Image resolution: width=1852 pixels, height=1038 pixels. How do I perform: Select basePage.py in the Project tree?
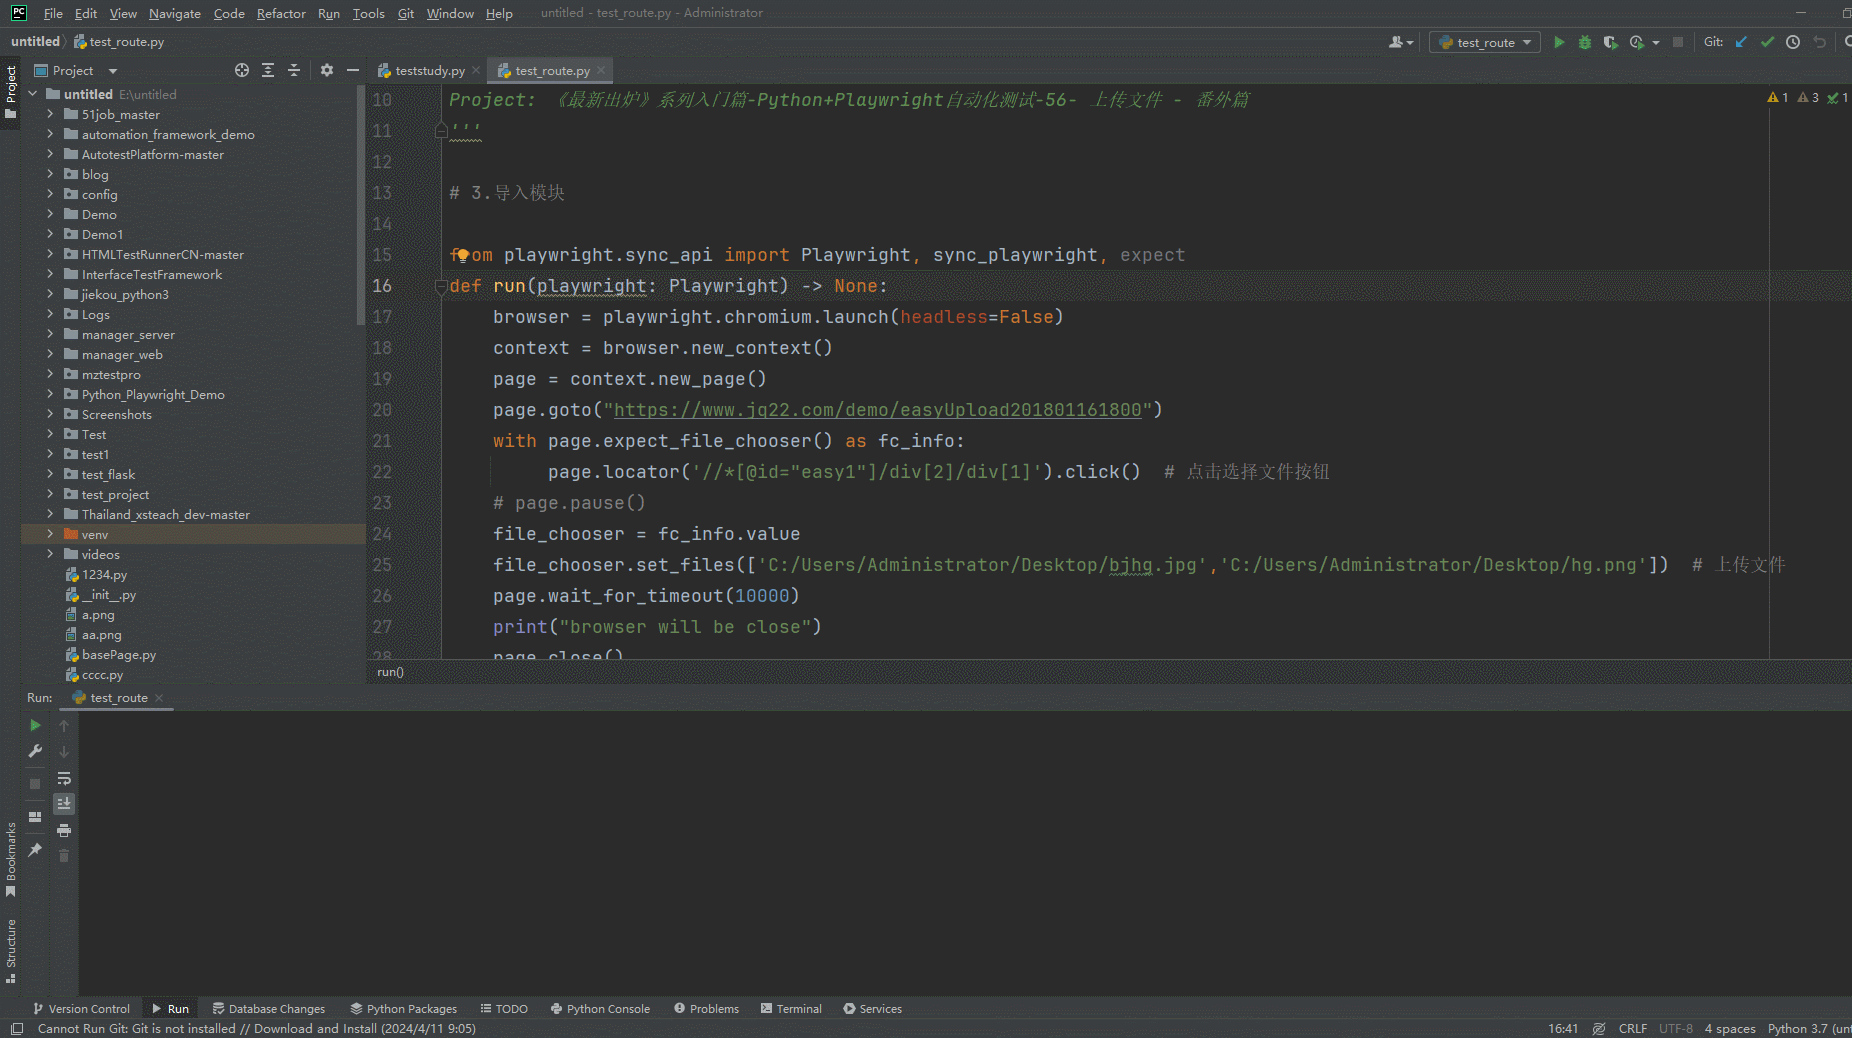(119, 655)
